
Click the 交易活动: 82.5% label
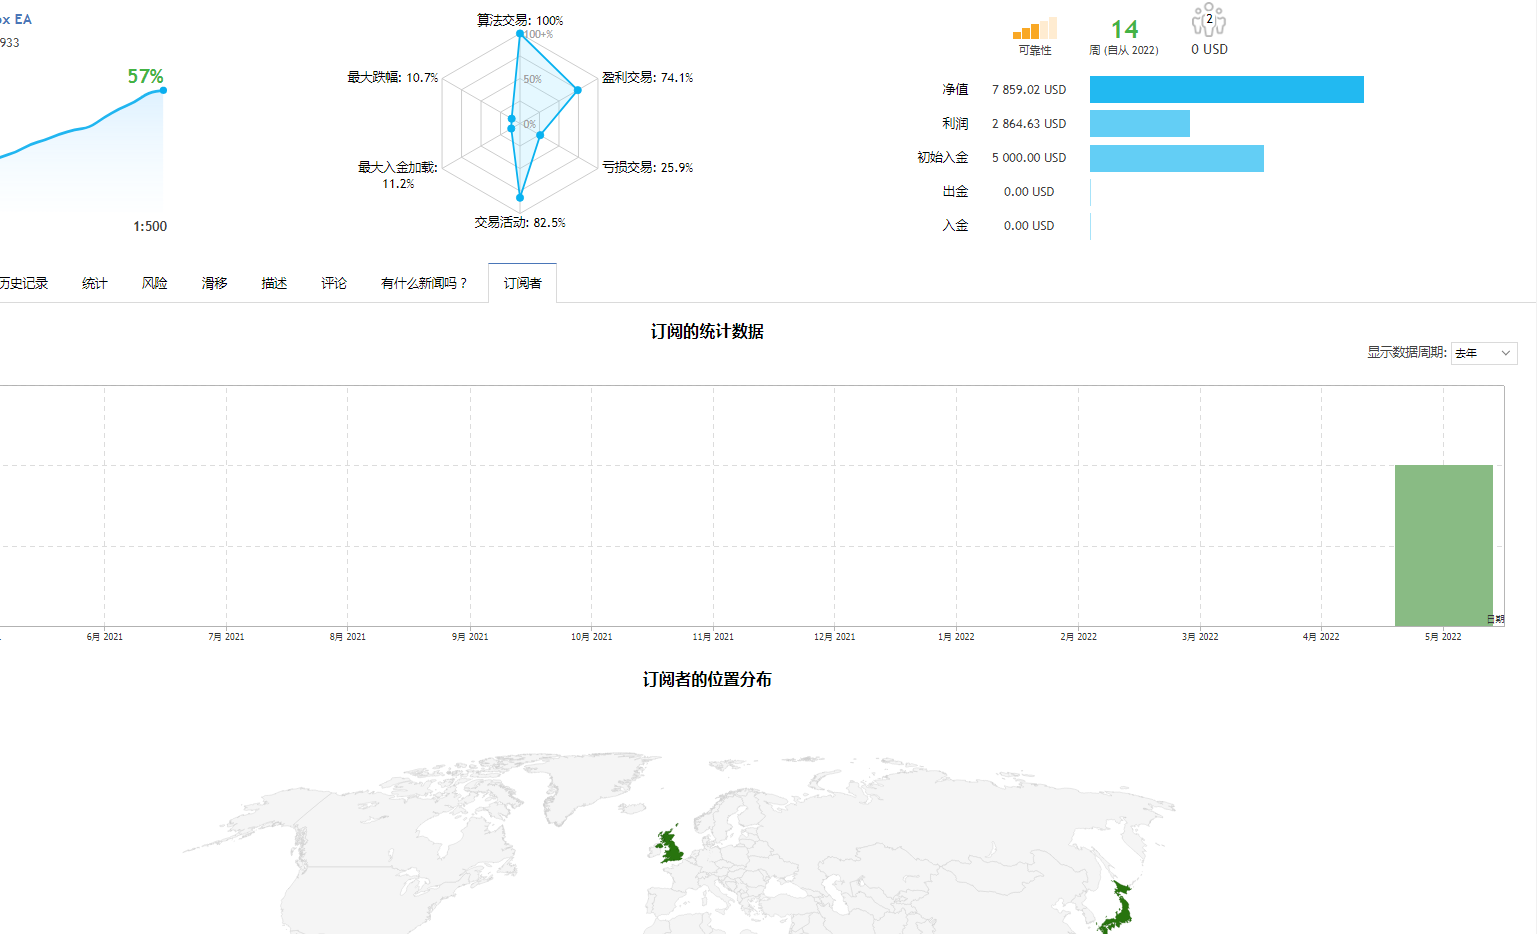[520, 222]
